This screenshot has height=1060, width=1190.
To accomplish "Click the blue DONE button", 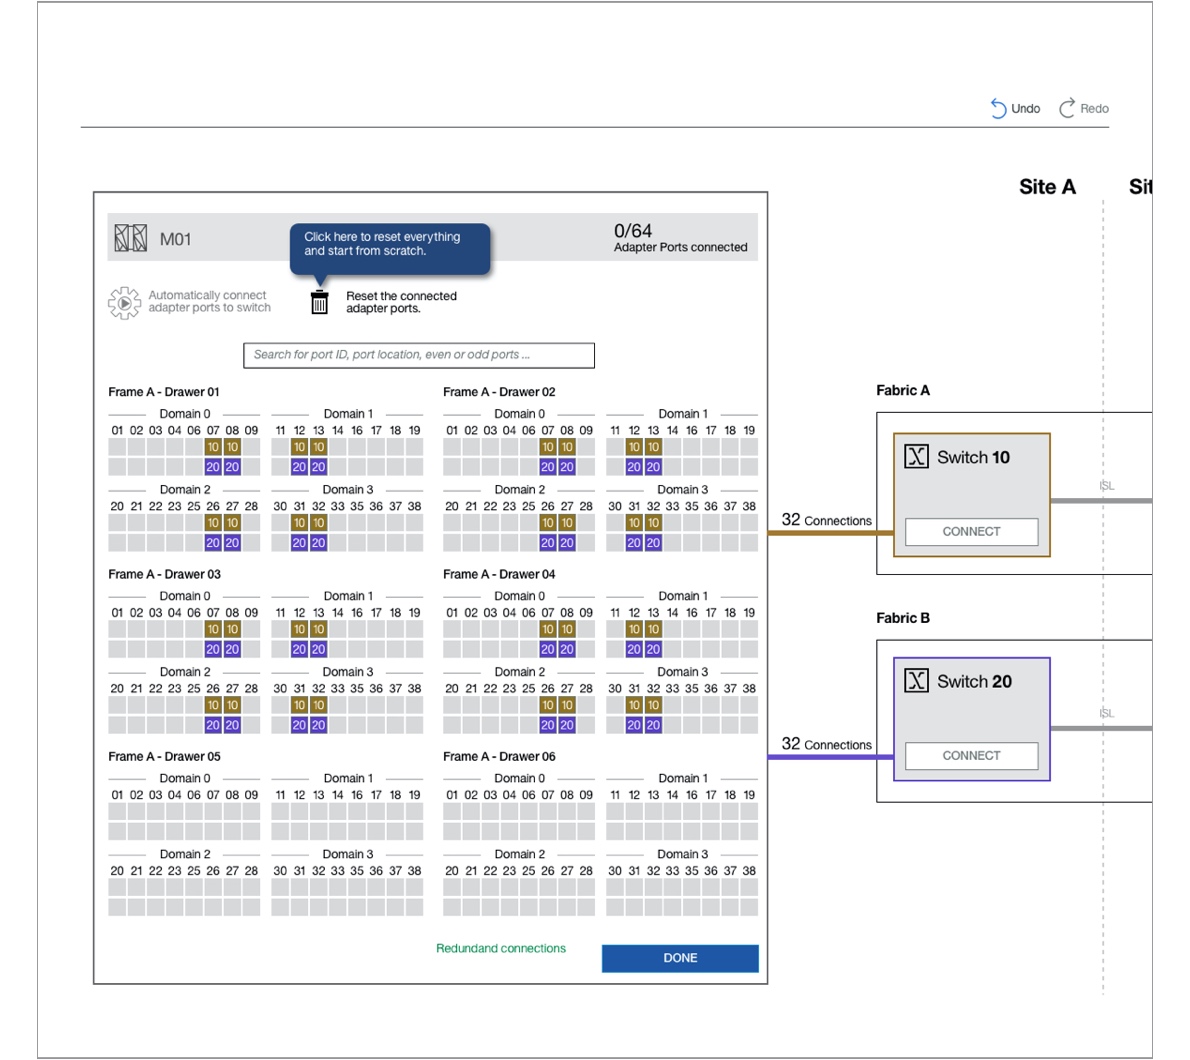I will pos(680,958).
